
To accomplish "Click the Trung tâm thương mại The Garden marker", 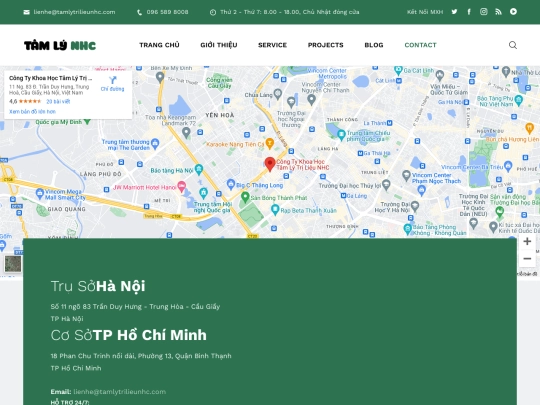I will (155, 143).
